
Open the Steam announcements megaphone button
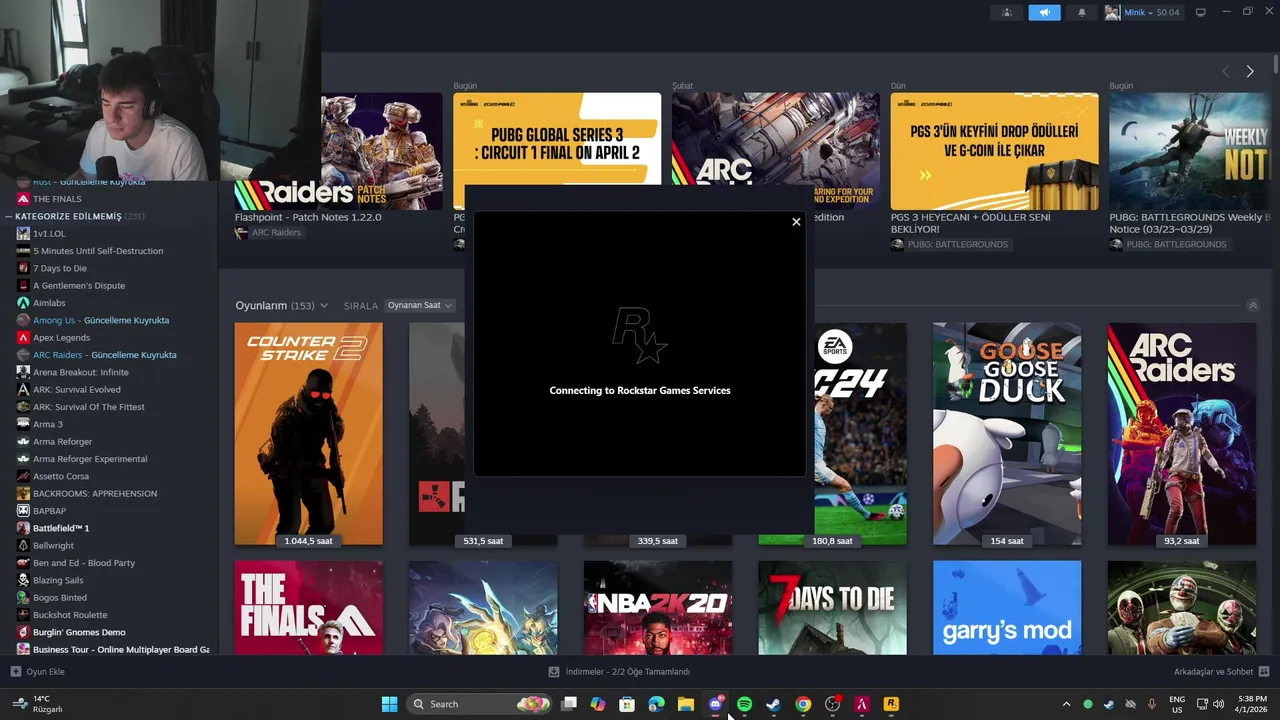[1044, 12]
